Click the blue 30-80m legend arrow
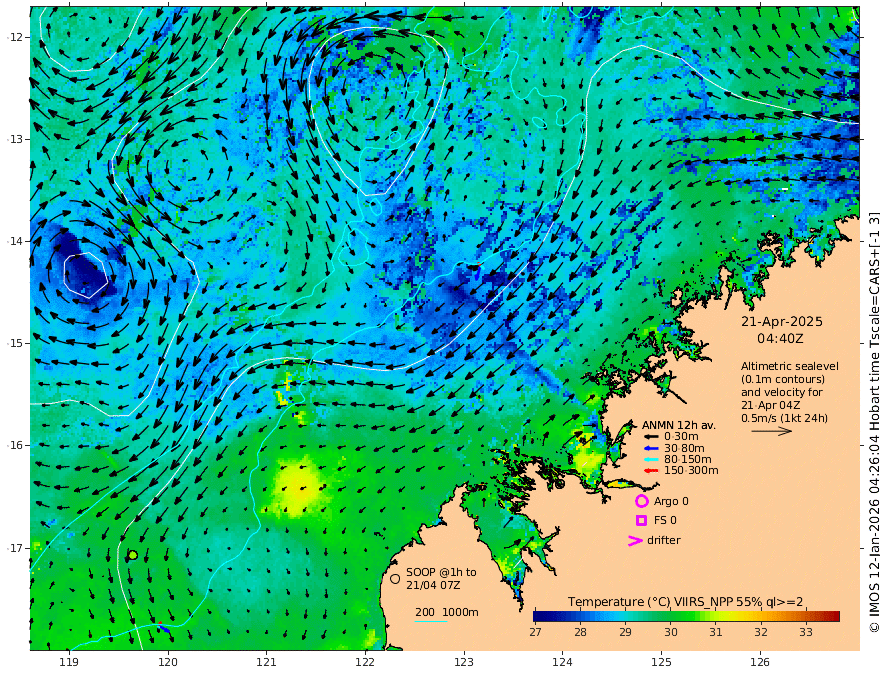The height and width of the screenshot is (680, 880). click(650, 448)
